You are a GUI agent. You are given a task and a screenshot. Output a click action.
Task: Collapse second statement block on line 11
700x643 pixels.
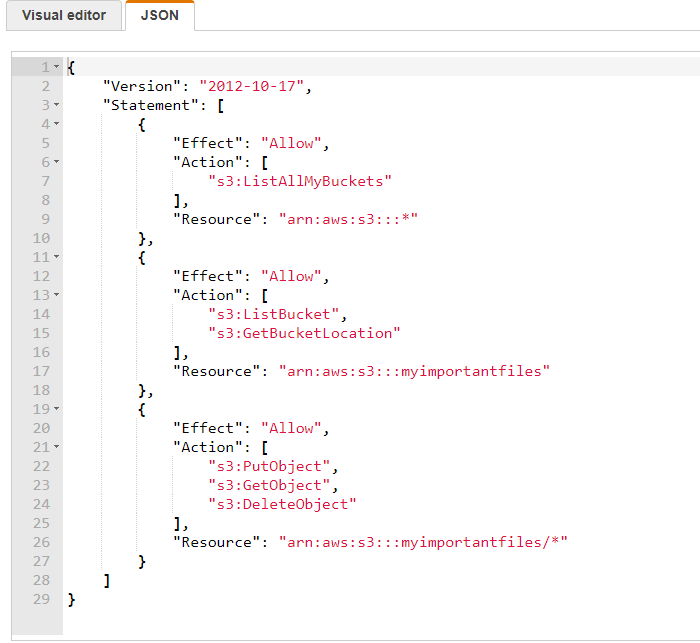(57, 257)
